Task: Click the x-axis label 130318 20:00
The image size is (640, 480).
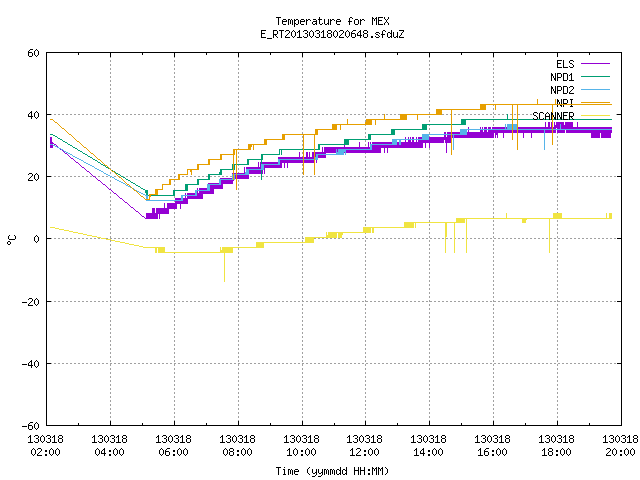Action: coord(620,446)
